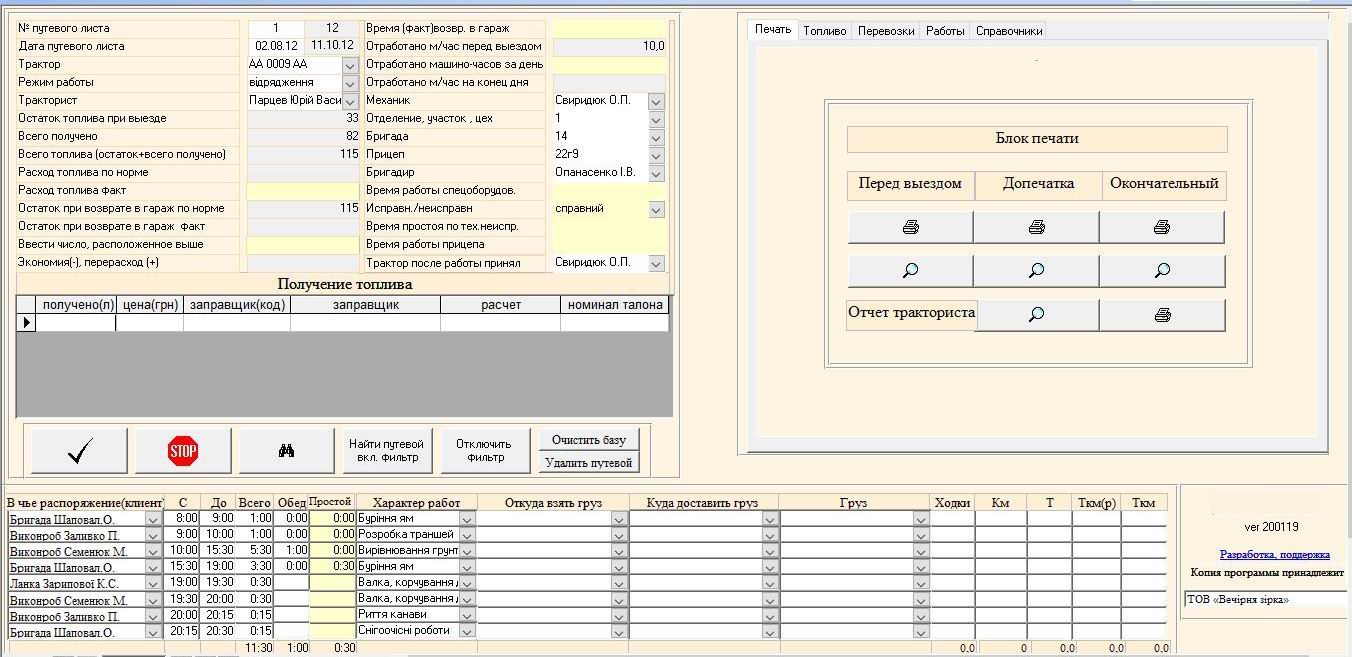Preview 'Перед выездом' with the magnifier icon
This screenshot has height=657, width=1352.
coord(910,270)
